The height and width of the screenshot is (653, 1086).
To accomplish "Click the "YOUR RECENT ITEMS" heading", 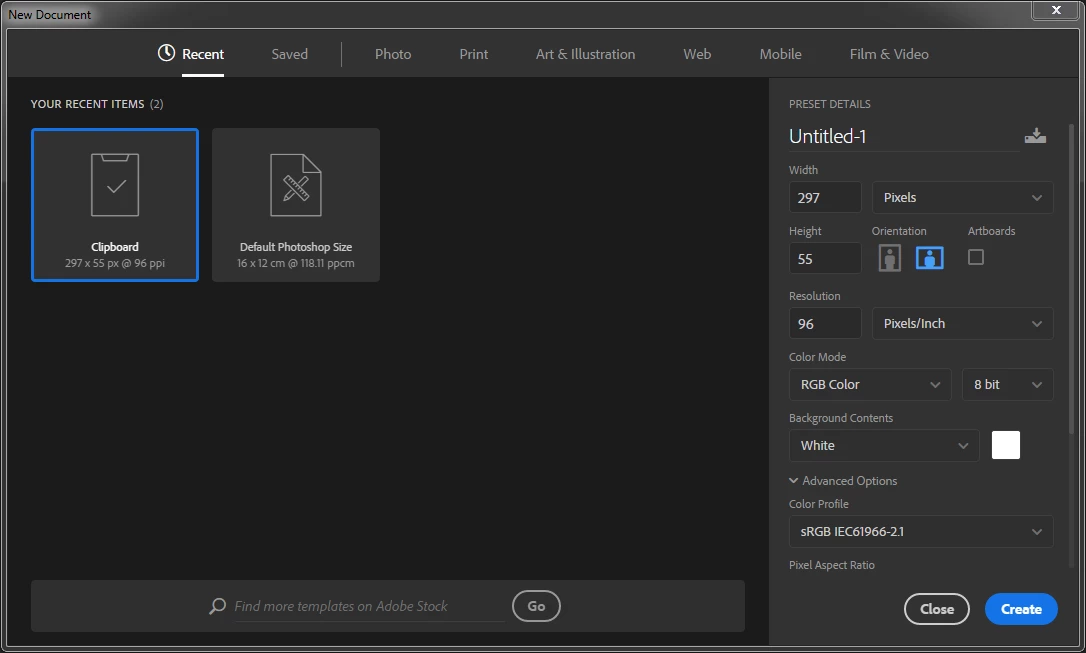I will pos(87,104).
